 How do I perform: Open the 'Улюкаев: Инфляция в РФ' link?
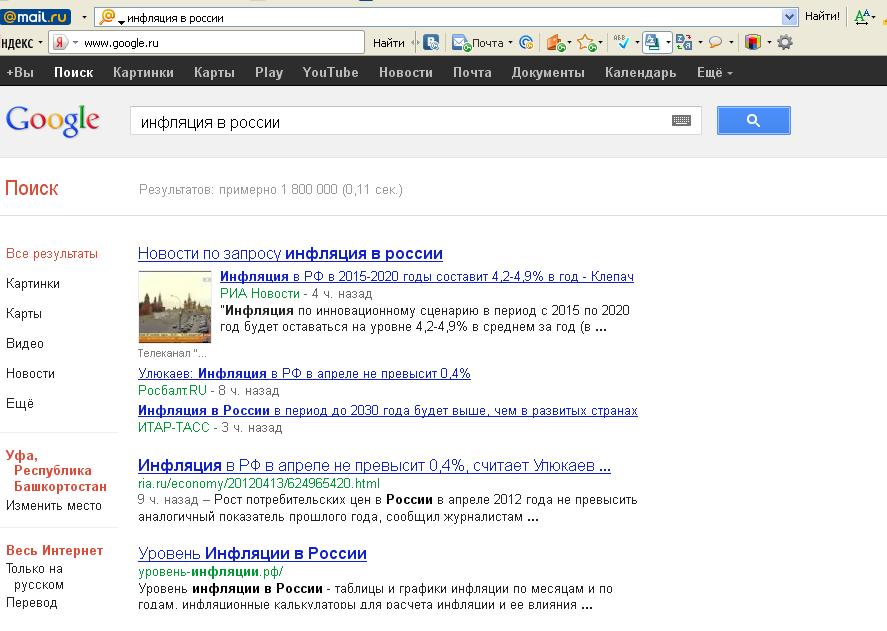click(x=304, y=374)
